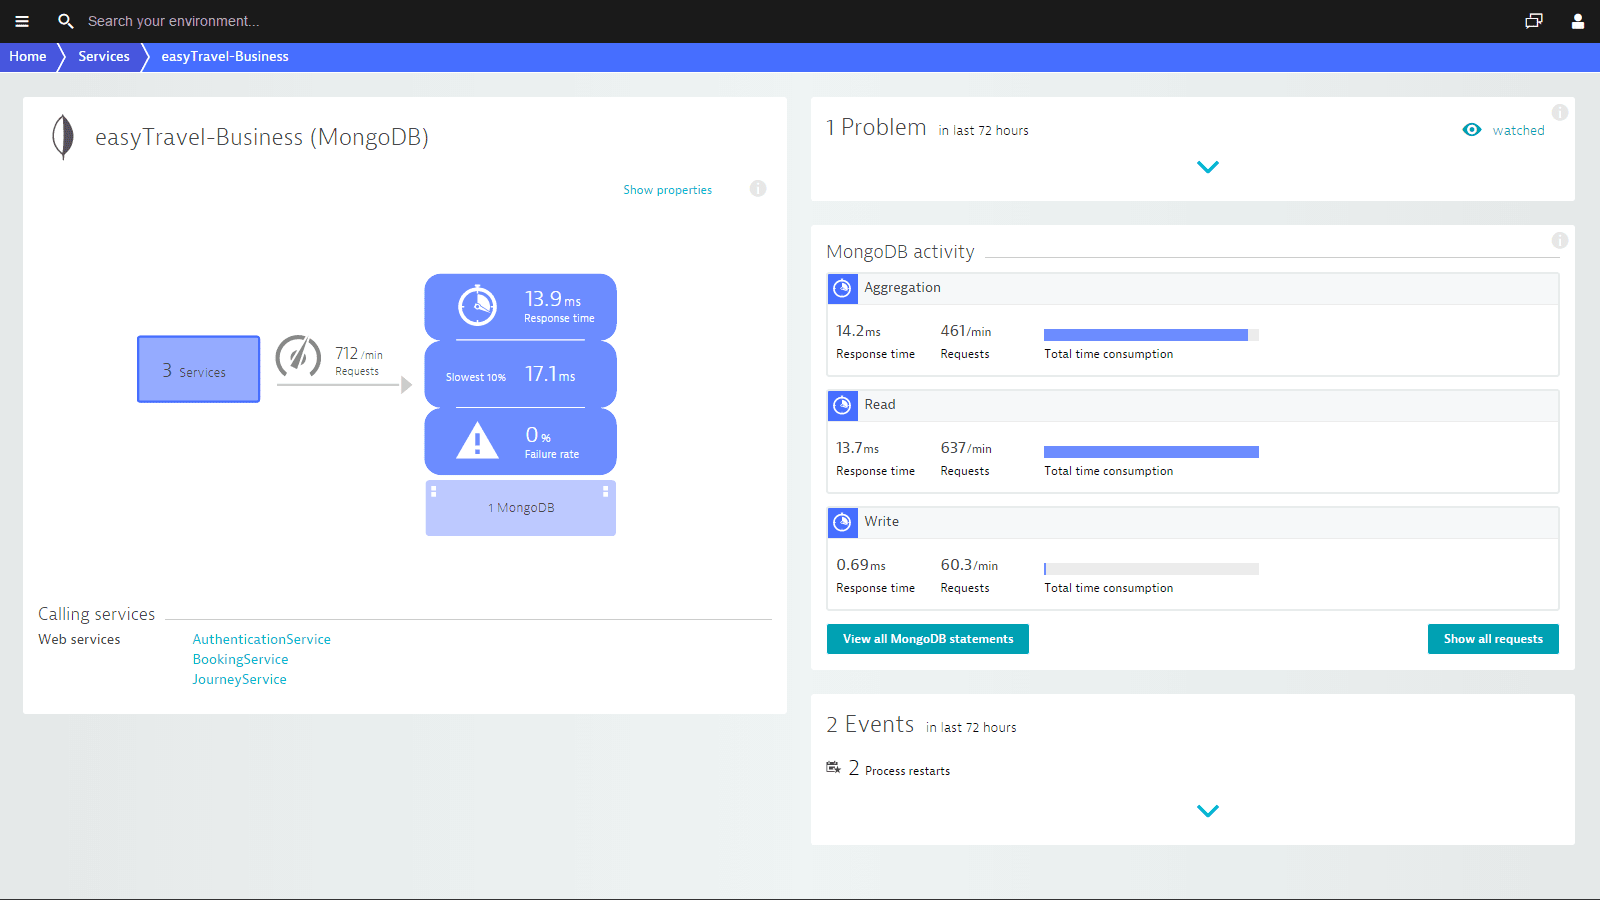The width and height of the screenshot is (1600, 900).
Task: Click Aggregation 14.2 ms response time value
Action: click(858, 331)
